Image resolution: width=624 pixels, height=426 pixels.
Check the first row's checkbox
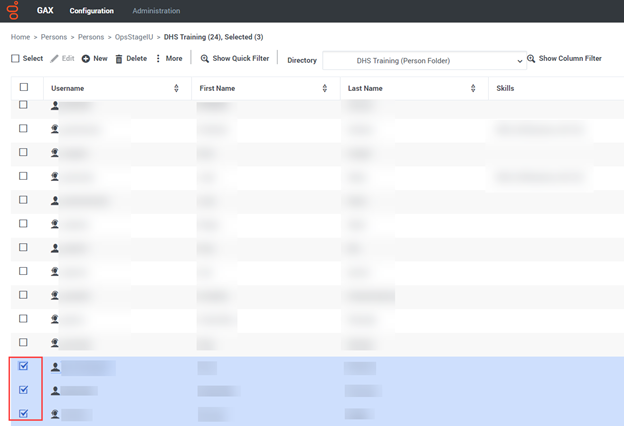(x=24, y=105)
